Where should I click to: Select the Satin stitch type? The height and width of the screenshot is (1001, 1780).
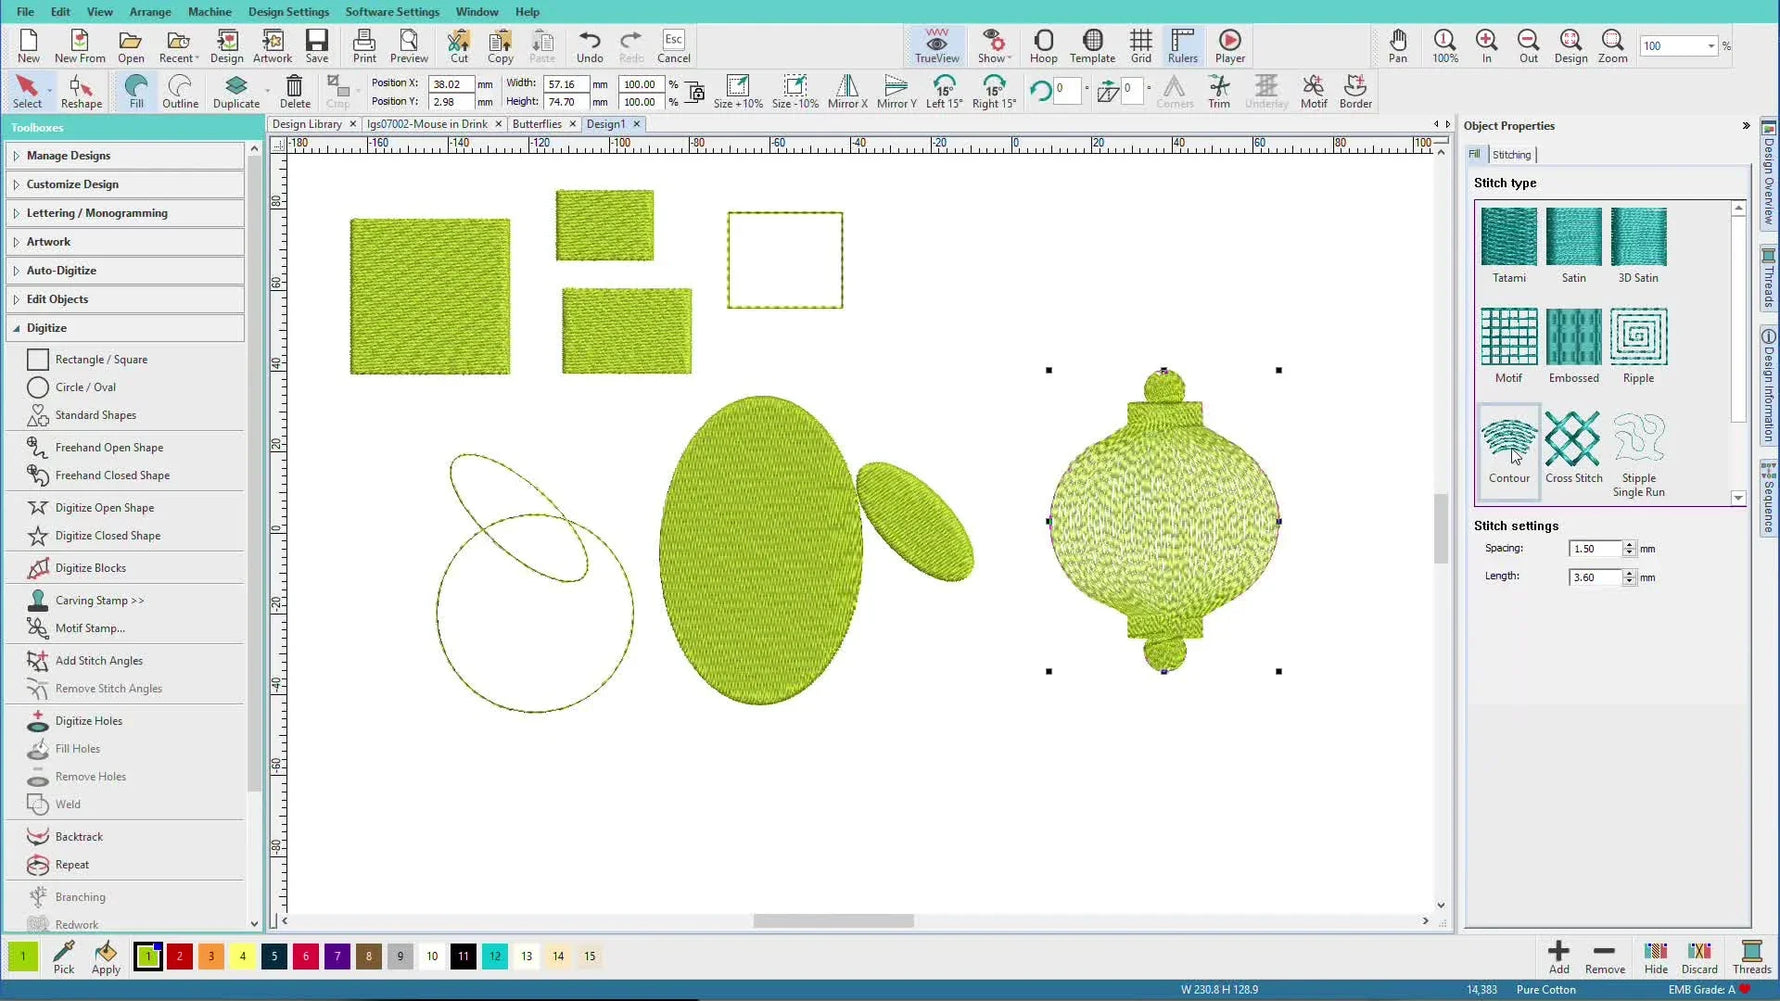tap(1573, 245)
